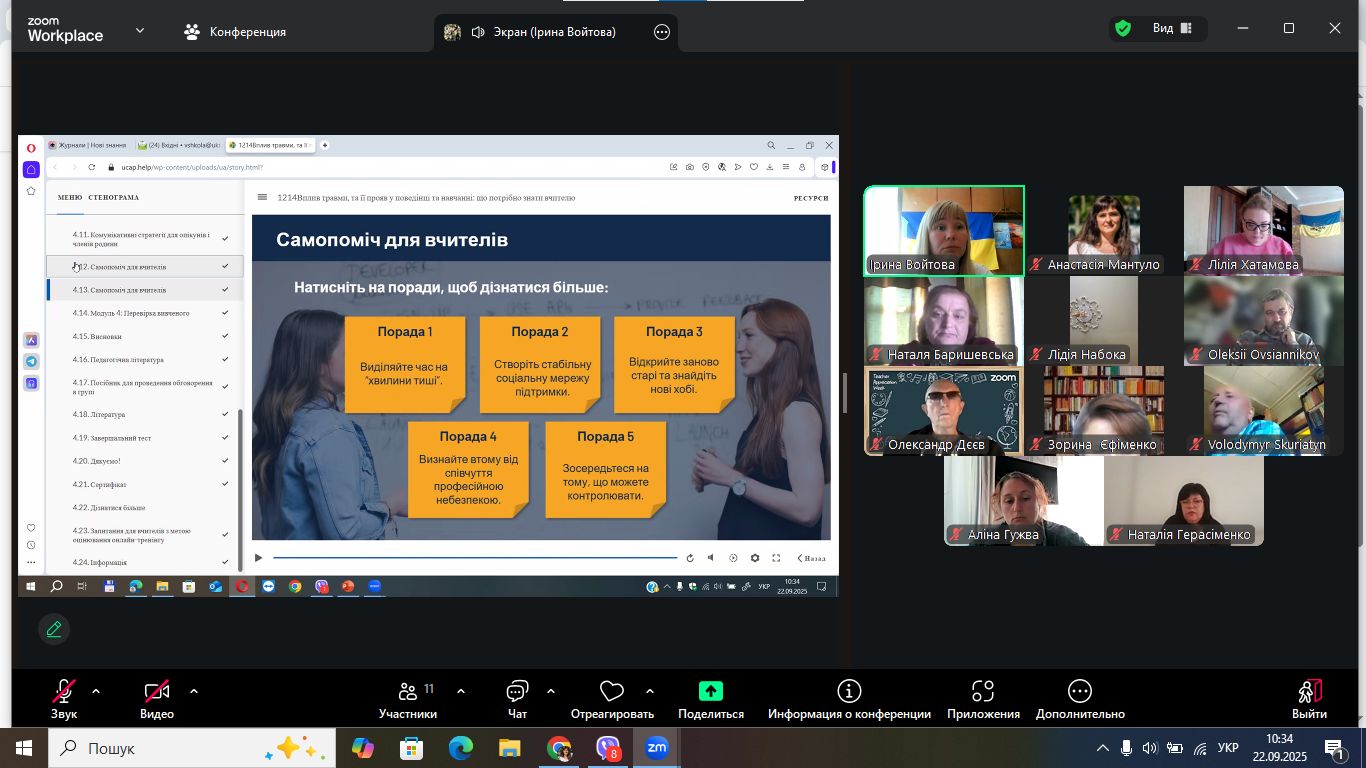This screenshot has height=768, width=1366.
Task: Open the Вид layout menu
Action: coord(1171,29)
